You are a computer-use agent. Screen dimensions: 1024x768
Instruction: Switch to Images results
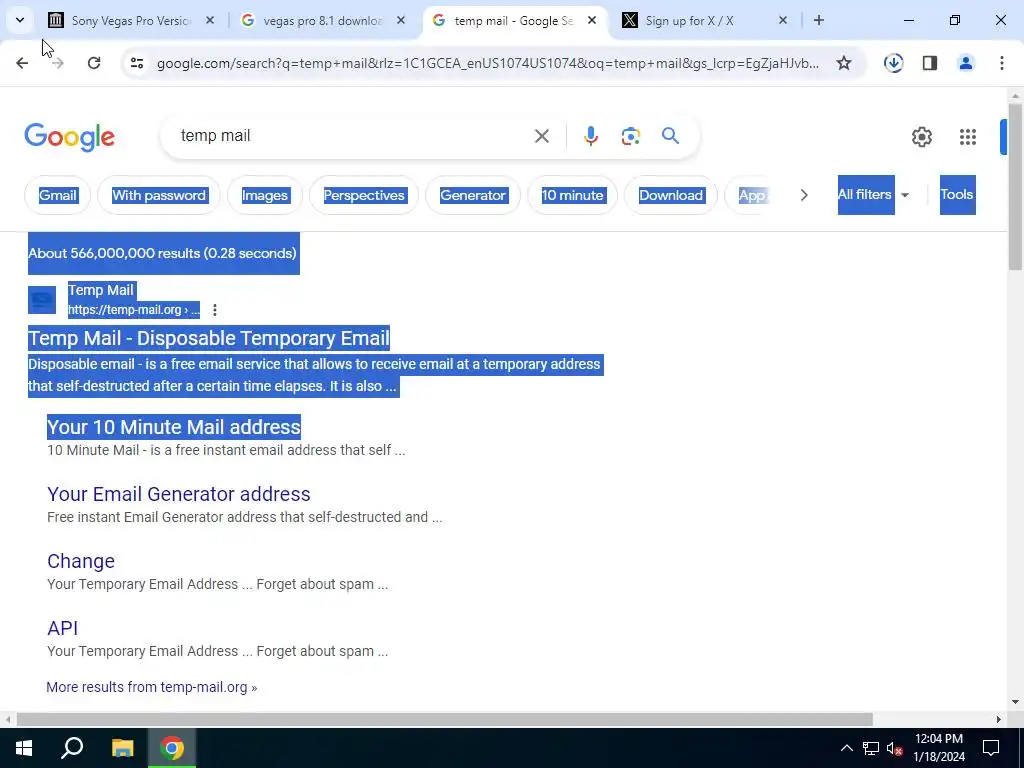(x=264, y=195)
